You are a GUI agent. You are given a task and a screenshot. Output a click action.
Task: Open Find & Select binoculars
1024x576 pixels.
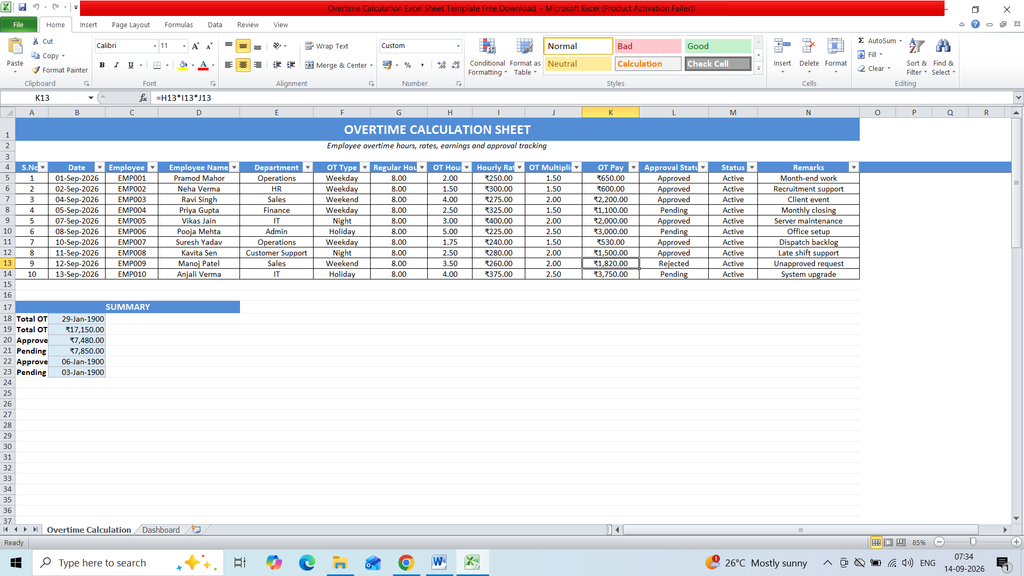(x=943, y=57)
